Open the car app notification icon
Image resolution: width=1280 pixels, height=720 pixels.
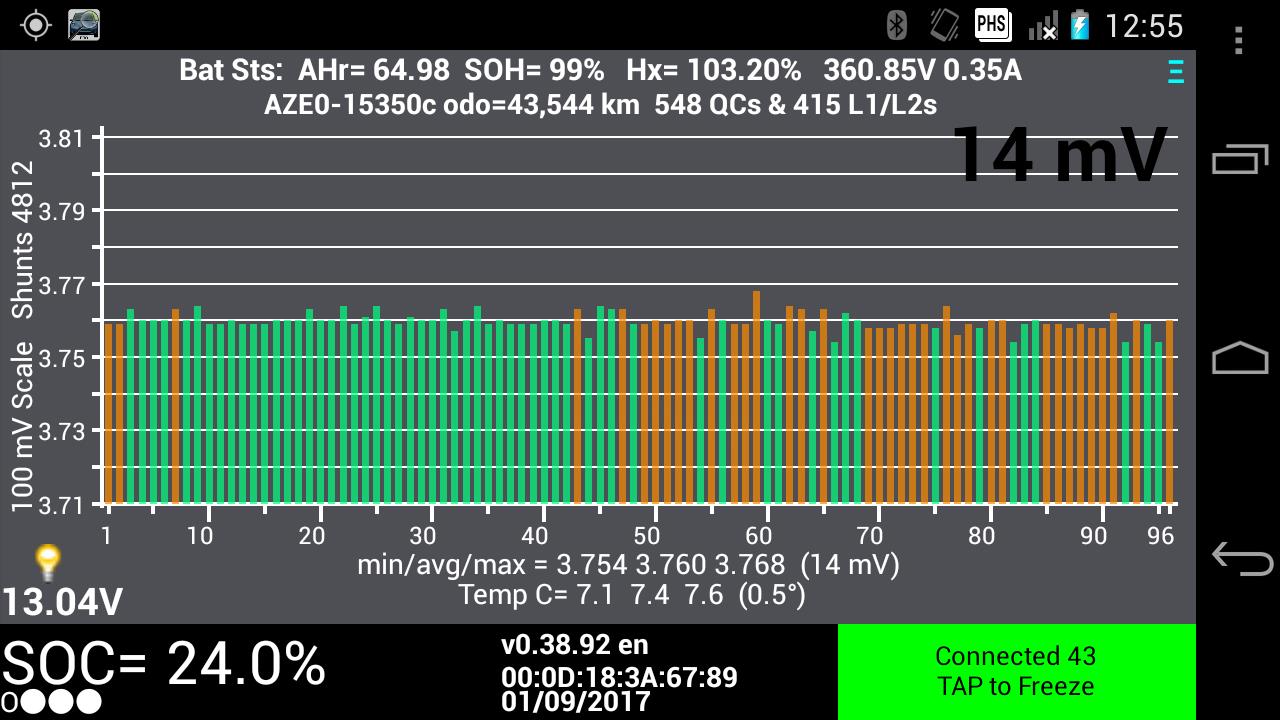[84, 25]
